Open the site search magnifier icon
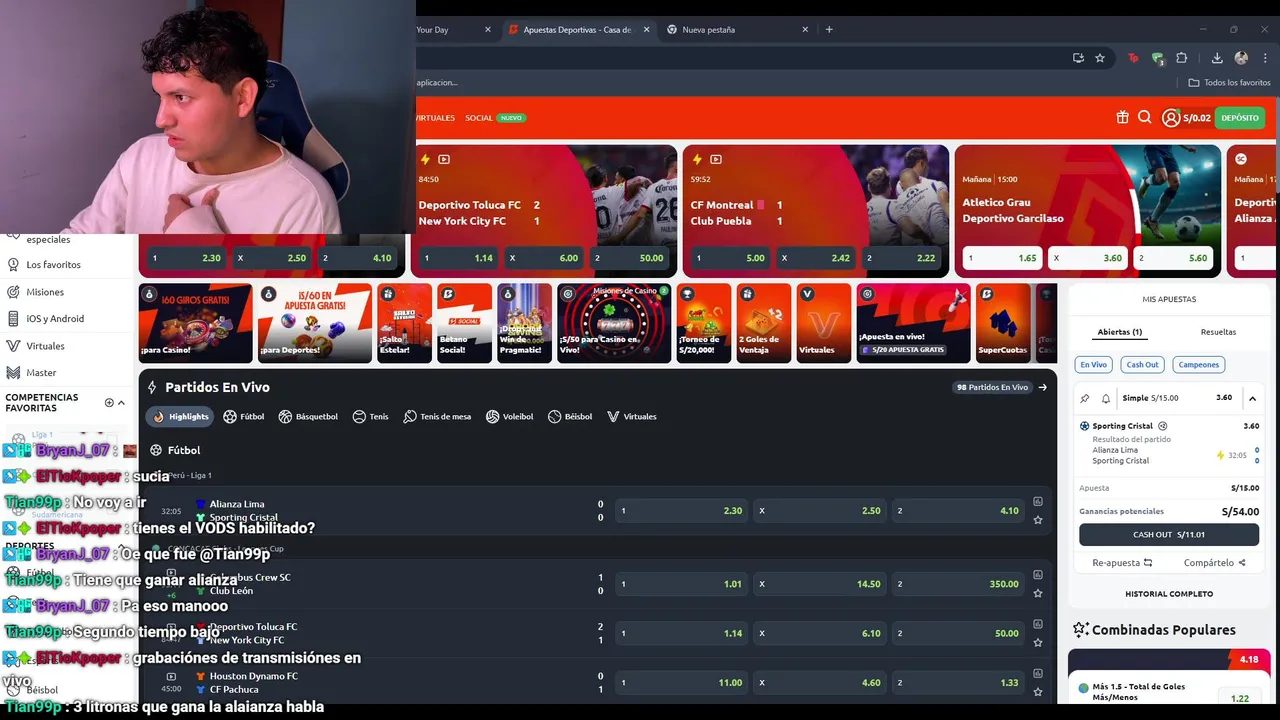The image size is (1280, 720). 1145,118
